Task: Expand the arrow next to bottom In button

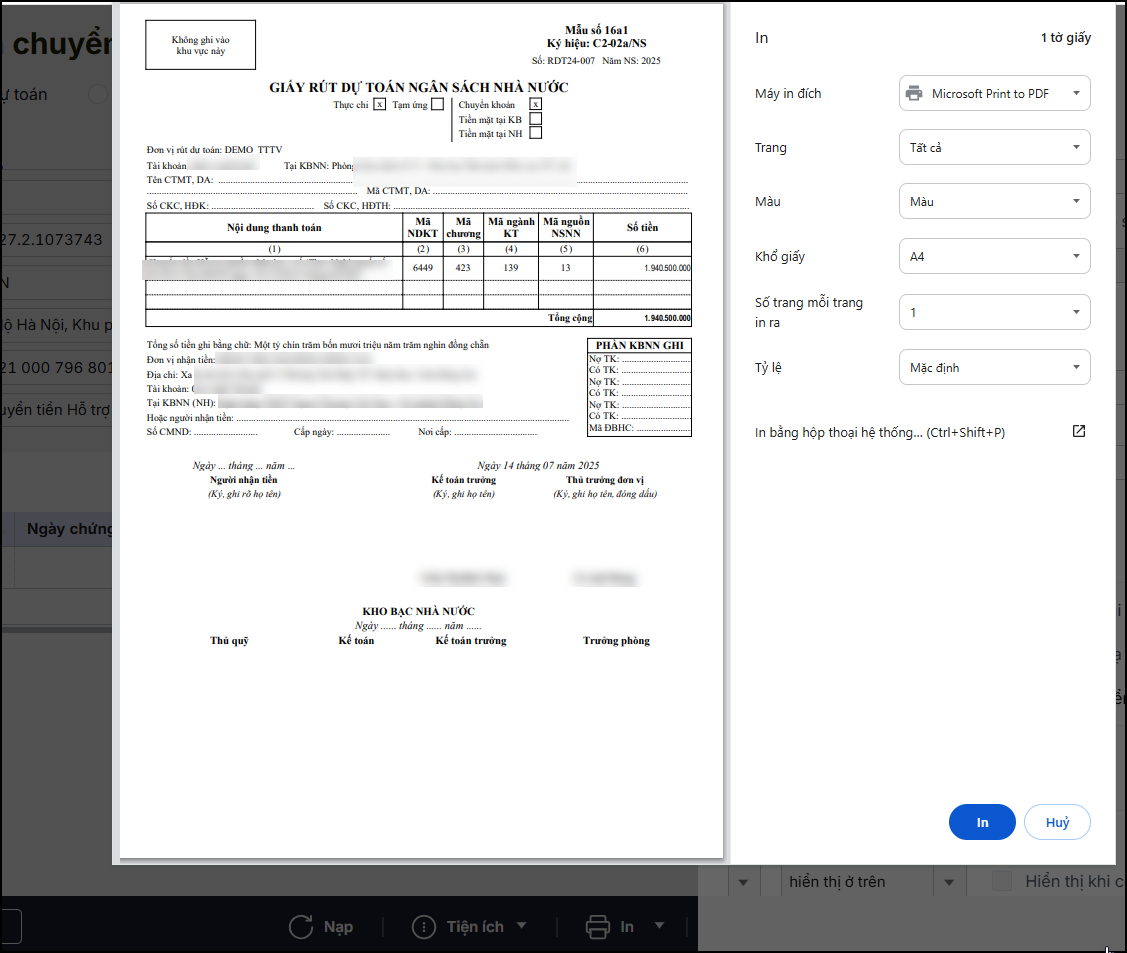Action: tap(660, 926)
